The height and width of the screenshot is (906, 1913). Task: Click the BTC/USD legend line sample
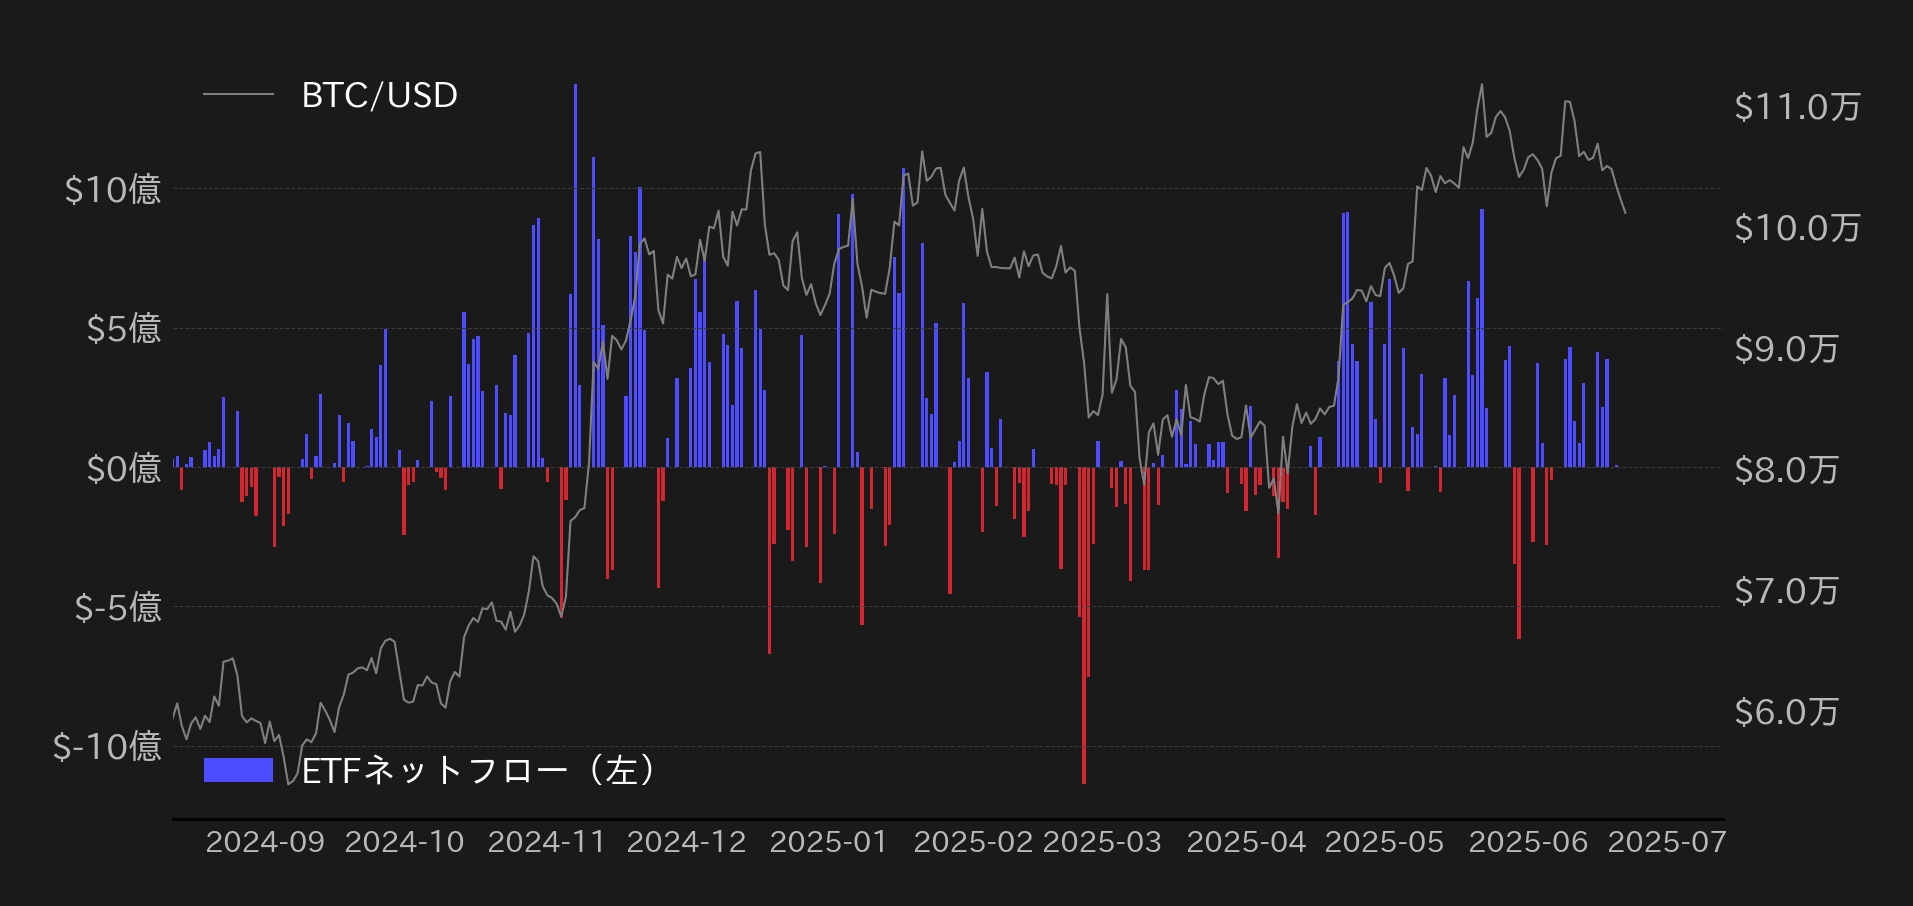(x=238, y=95)
